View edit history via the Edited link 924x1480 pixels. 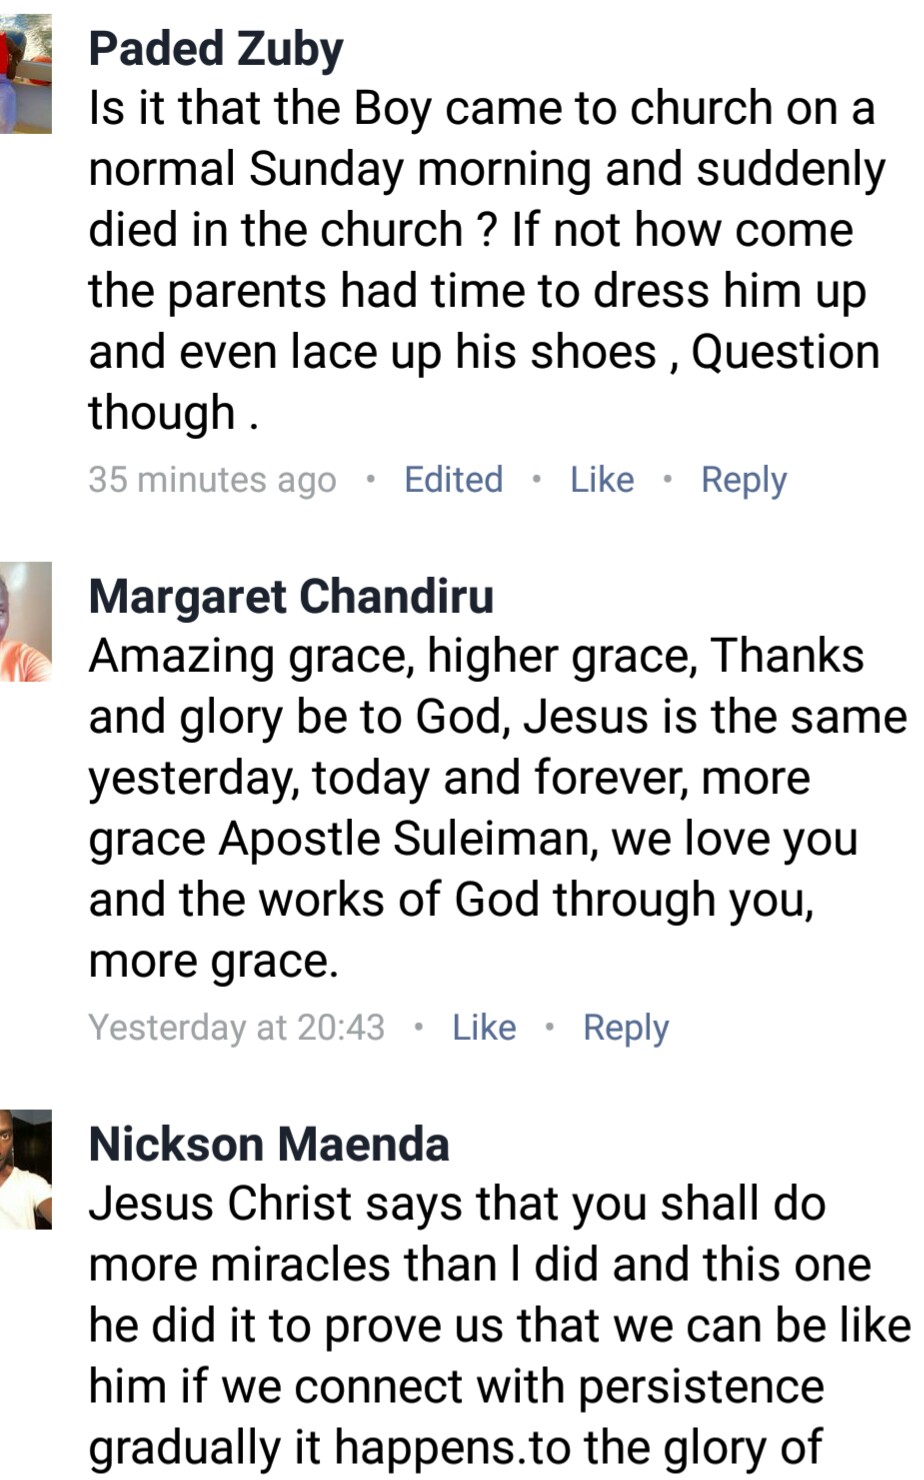click(x=453, y=480)
